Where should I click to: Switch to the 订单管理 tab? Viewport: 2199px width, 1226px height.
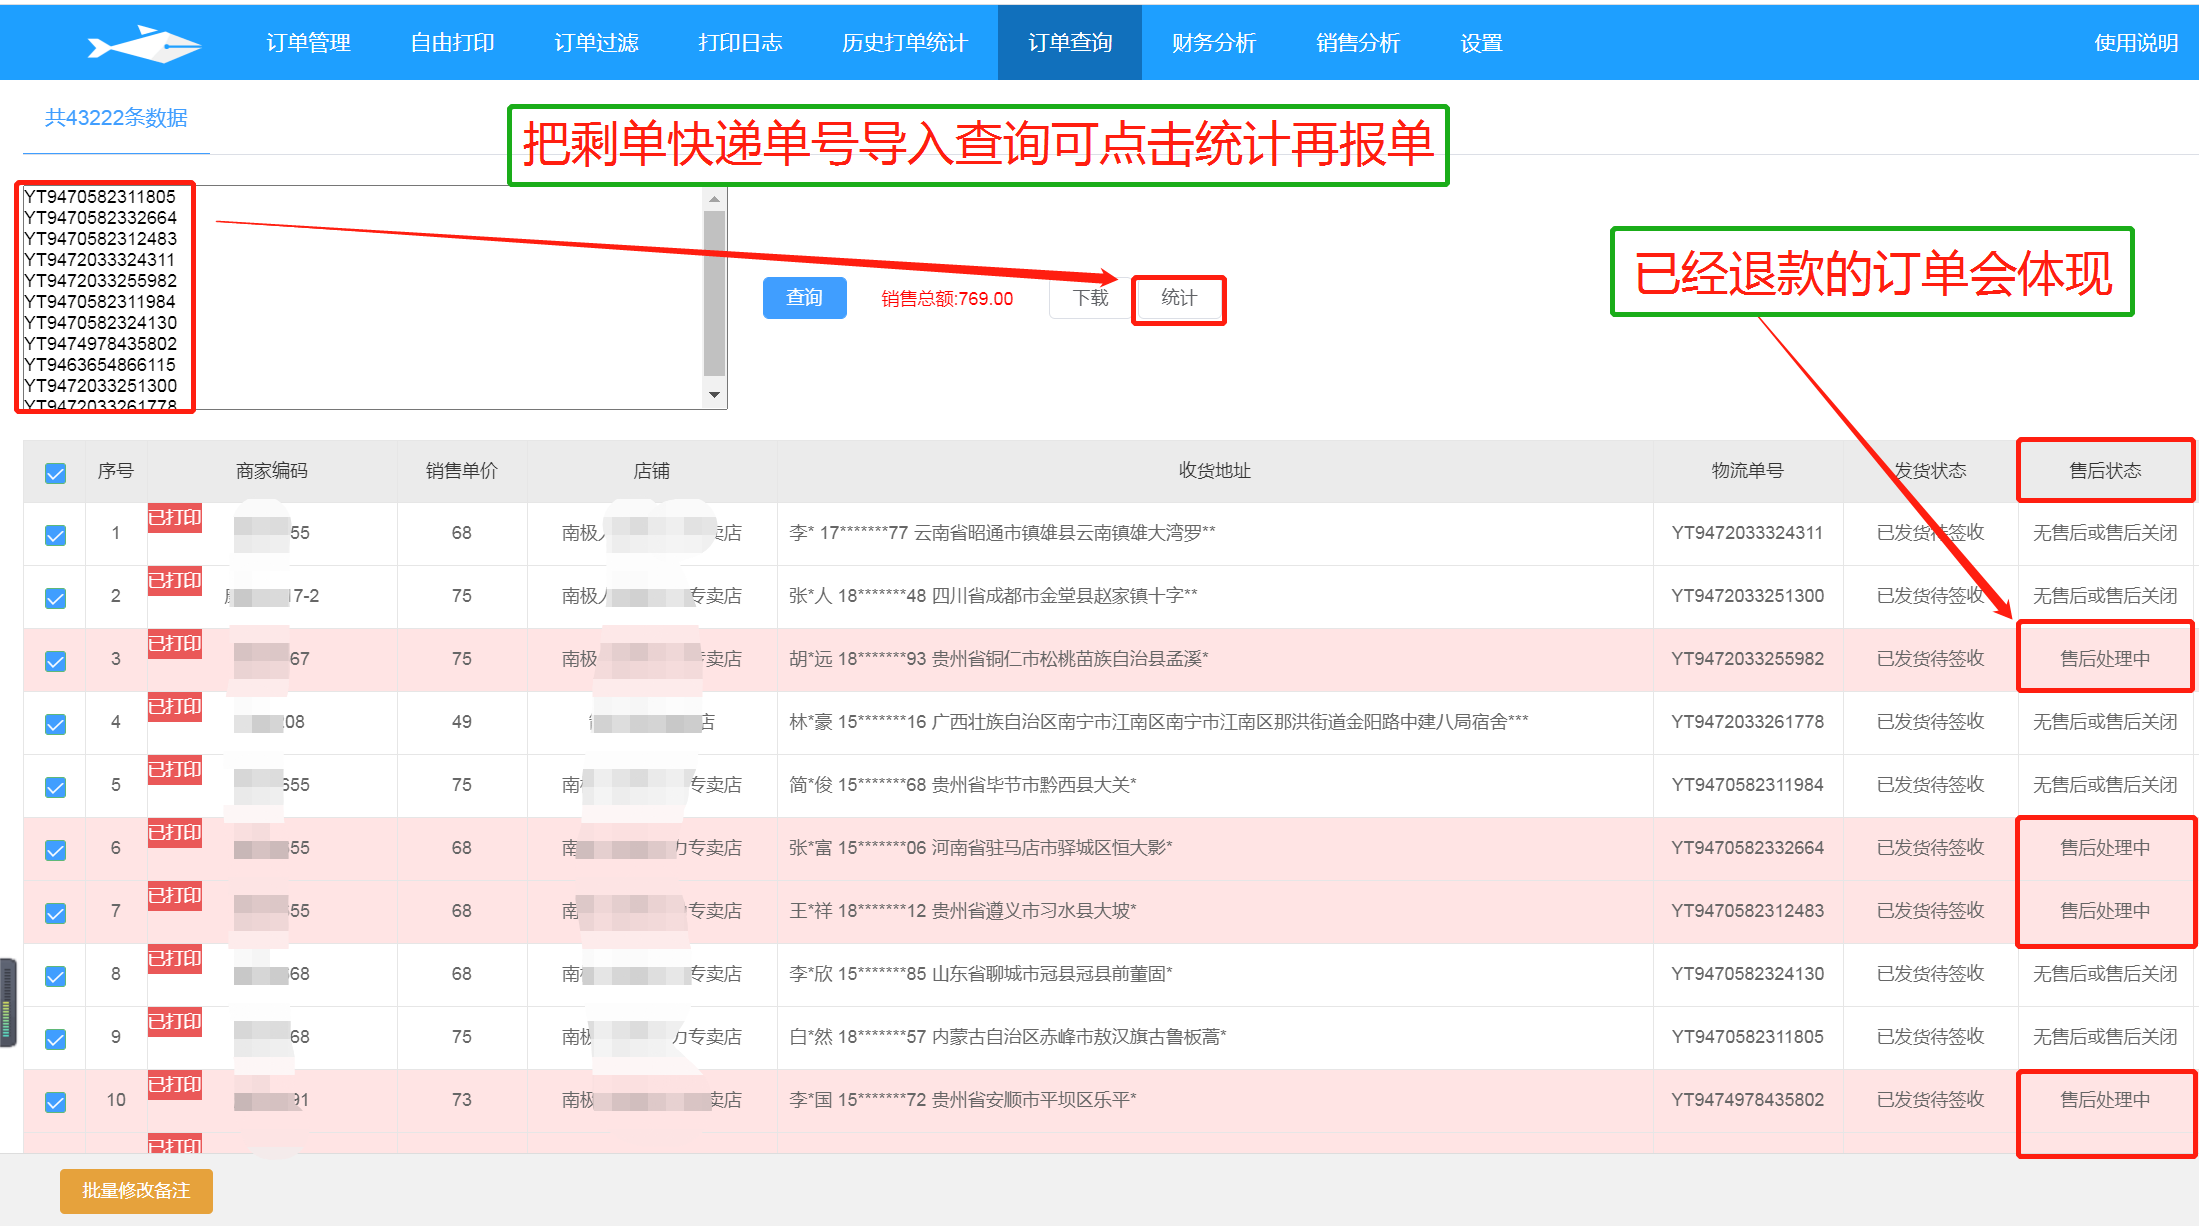(x=308, y=43)
